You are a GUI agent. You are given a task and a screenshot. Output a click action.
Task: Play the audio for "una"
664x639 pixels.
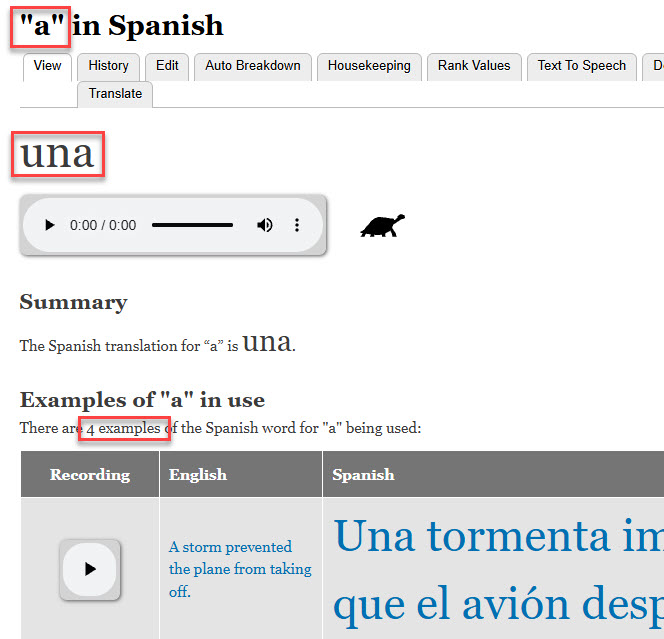[x=50, y=226]
